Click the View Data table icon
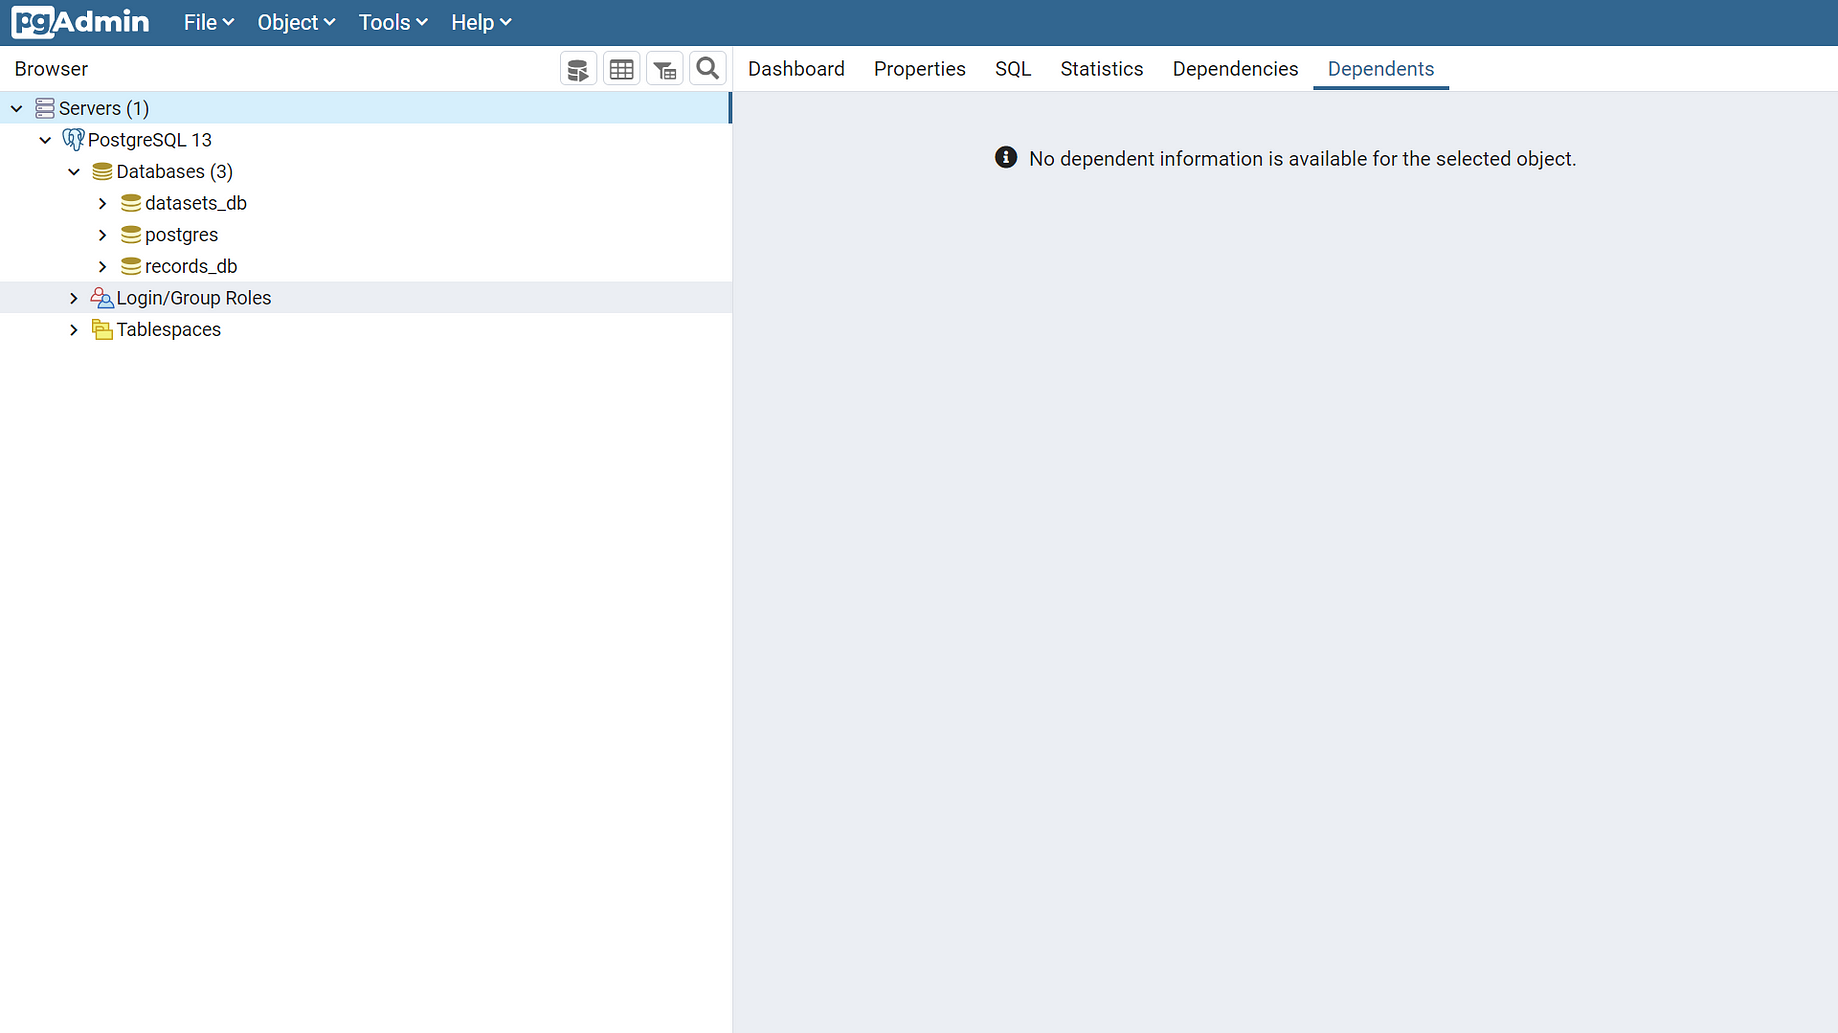 click(622, 69)
